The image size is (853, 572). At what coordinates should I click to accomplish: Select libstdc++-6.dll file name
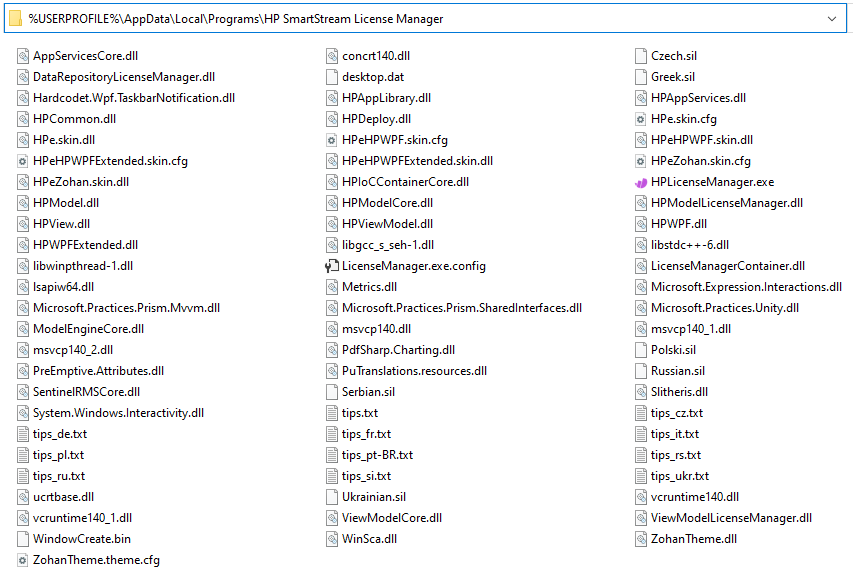coord(690,245)
